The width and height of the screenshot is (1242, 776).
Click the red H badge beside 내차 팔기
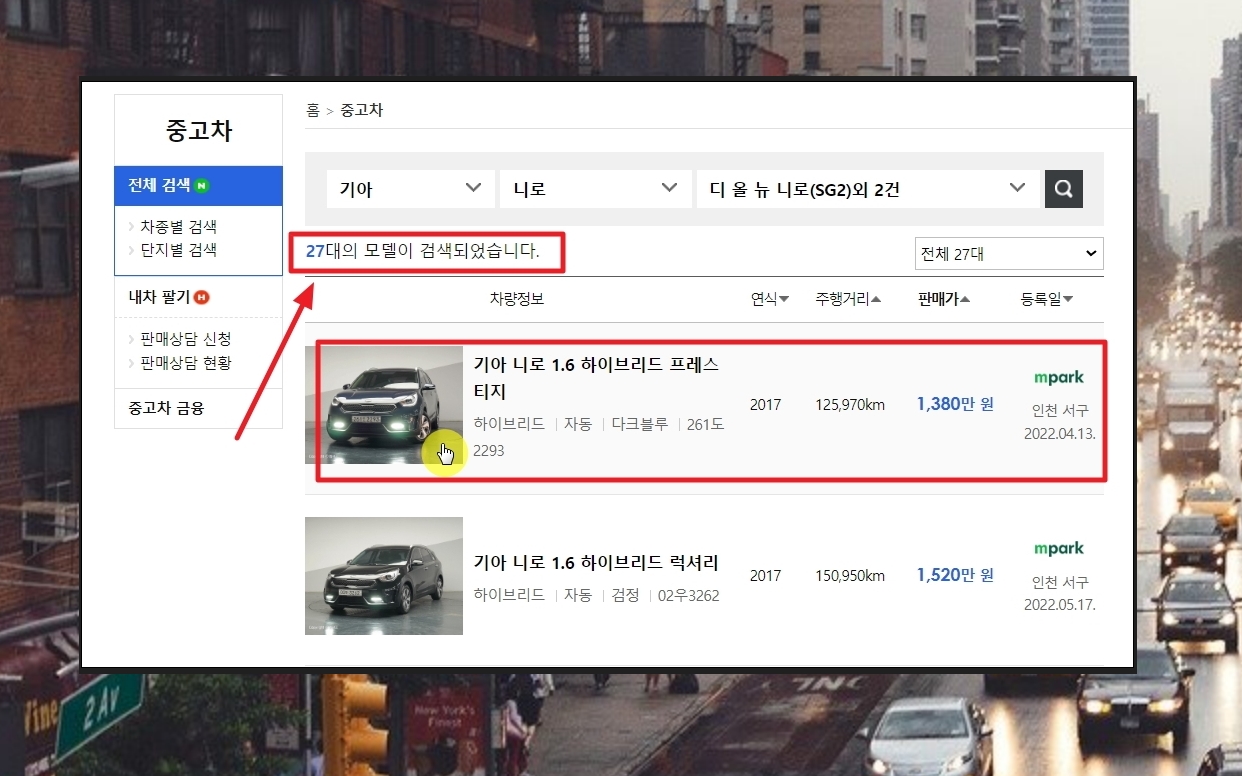point(202,297)
